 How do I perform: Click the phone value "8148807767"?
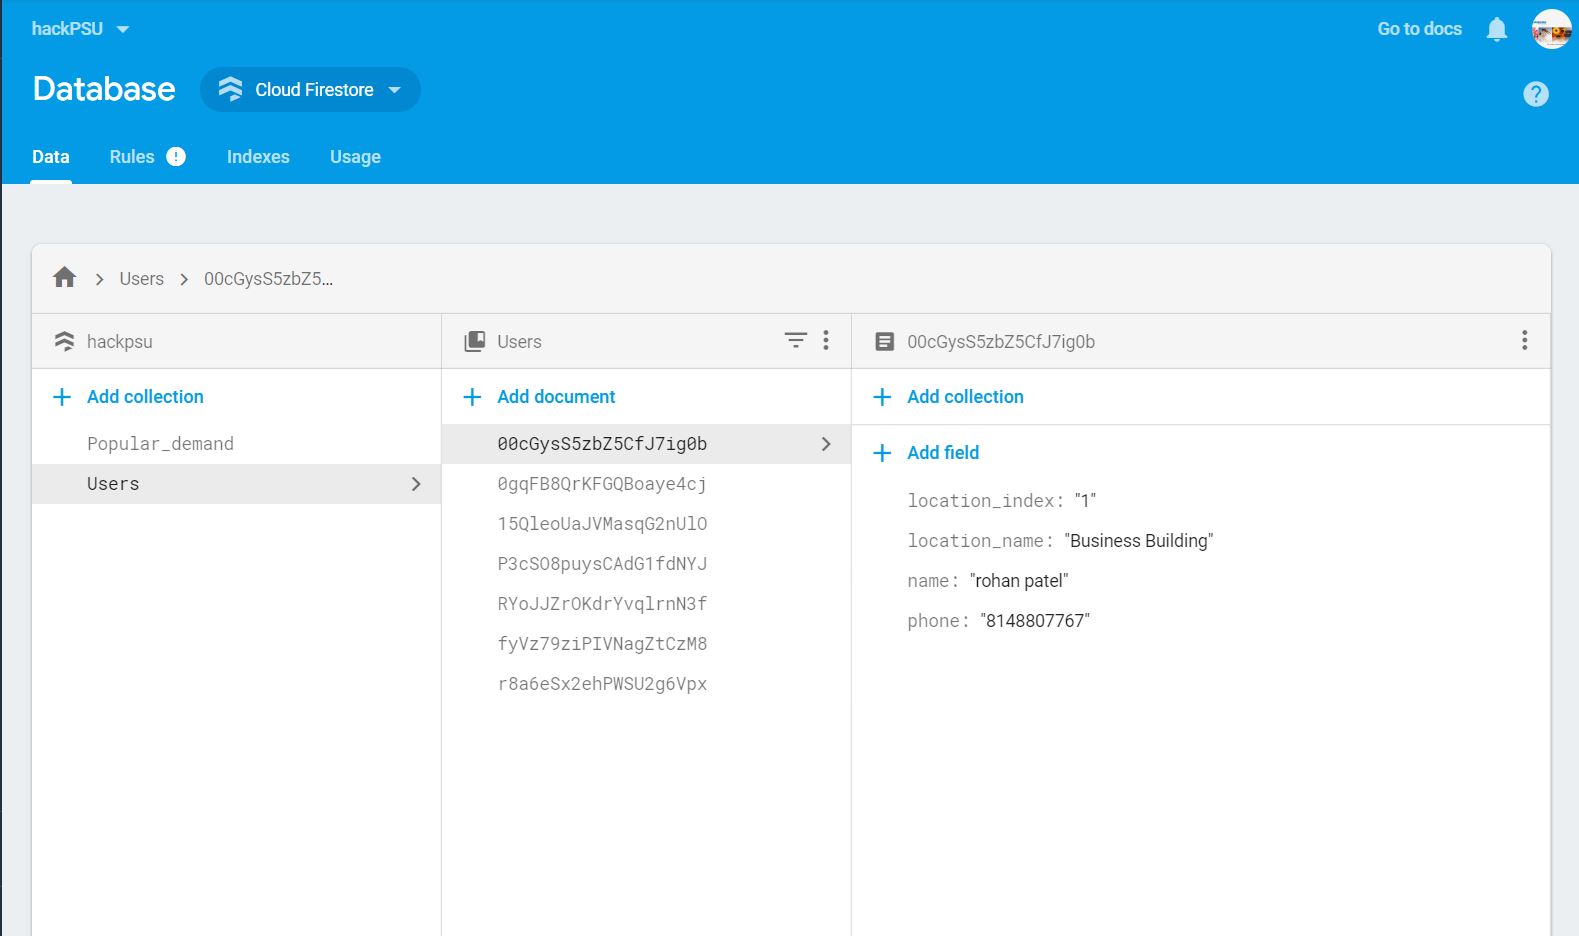pos(1035,621)
